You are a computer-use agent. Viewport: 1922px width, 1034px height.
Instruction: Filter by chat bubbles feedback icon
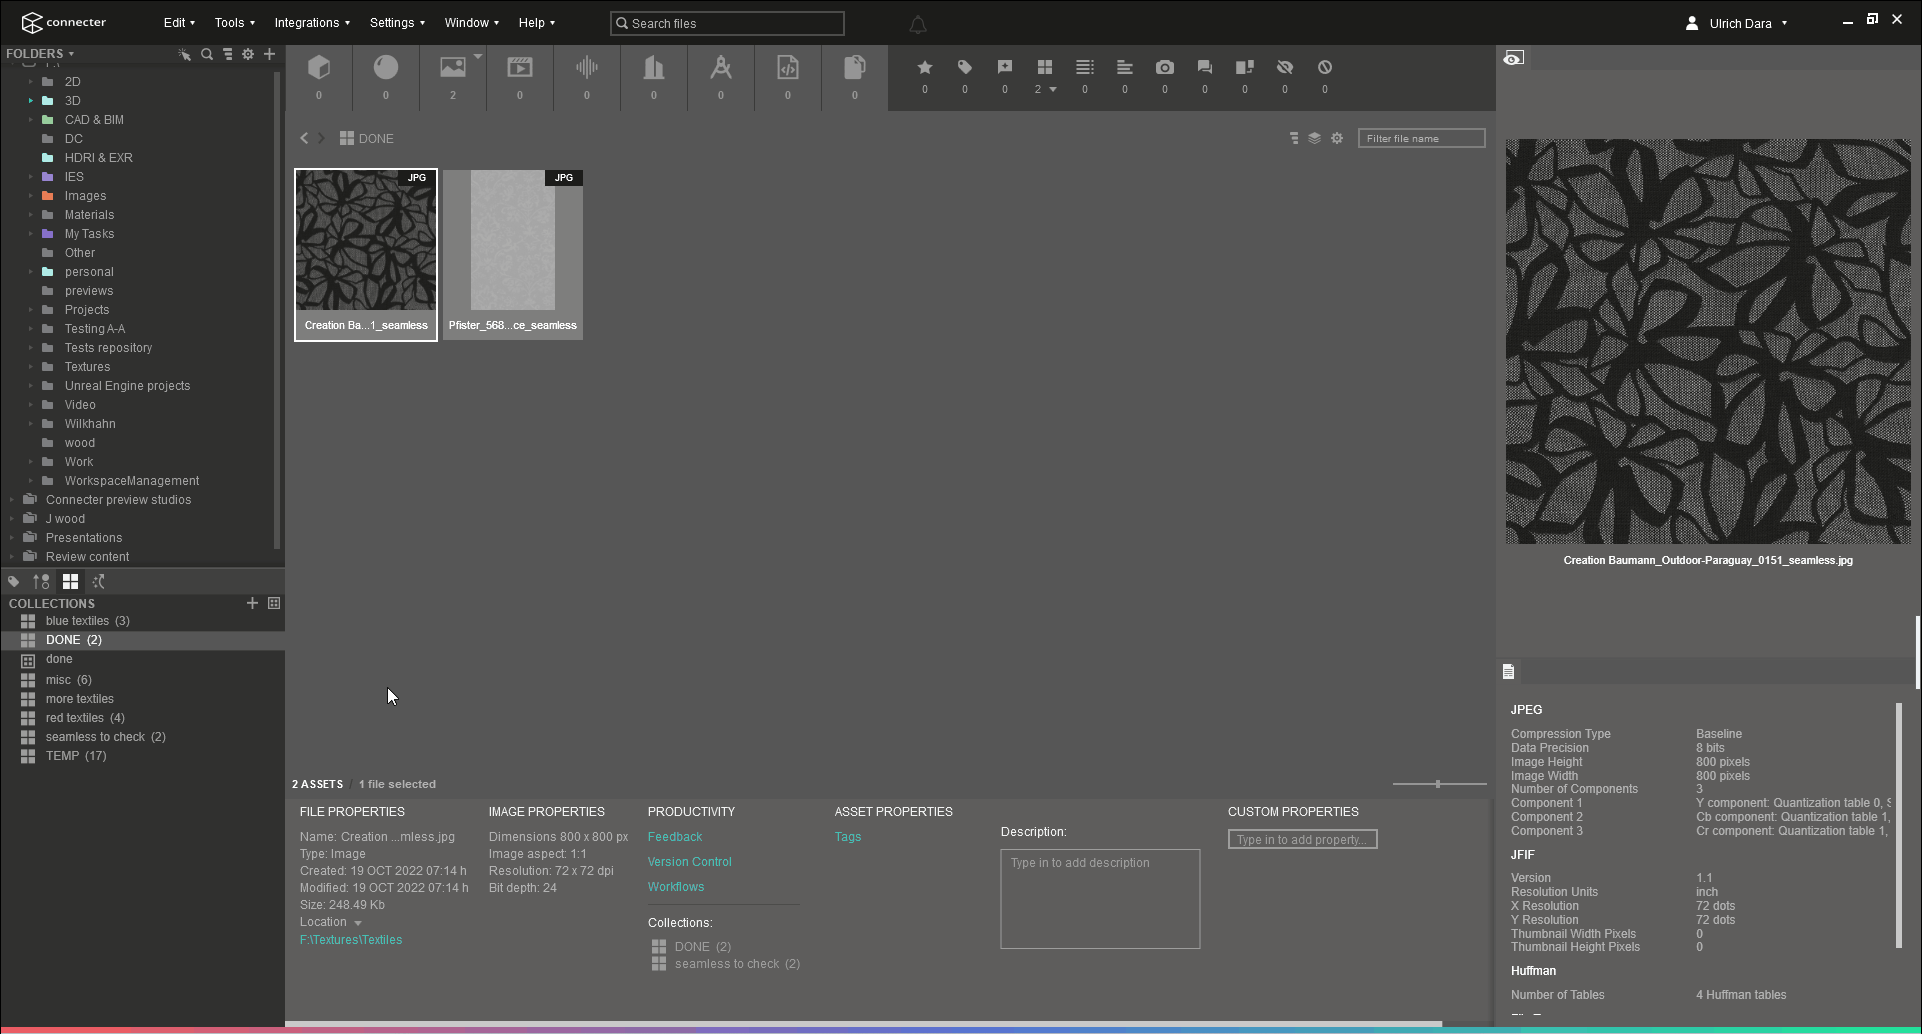(x=1205, y=67)
